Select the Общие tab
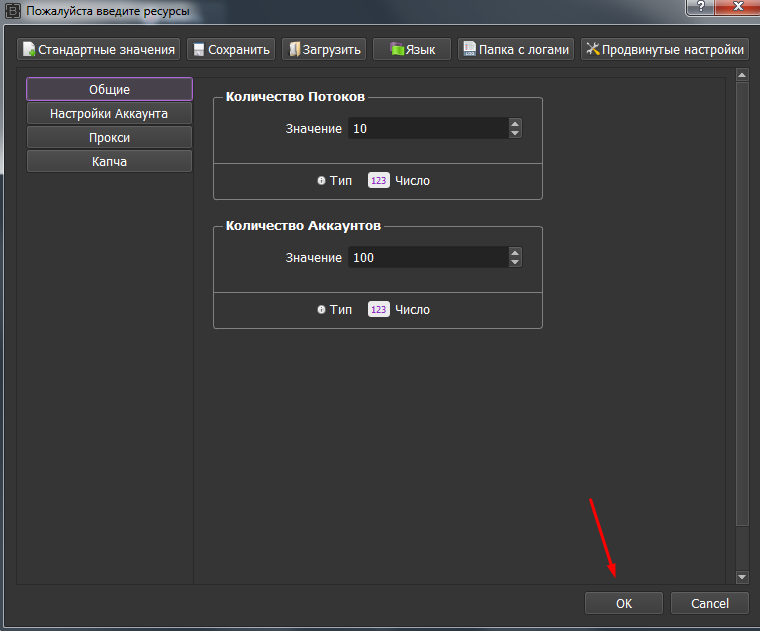 [x=109, y=90]
